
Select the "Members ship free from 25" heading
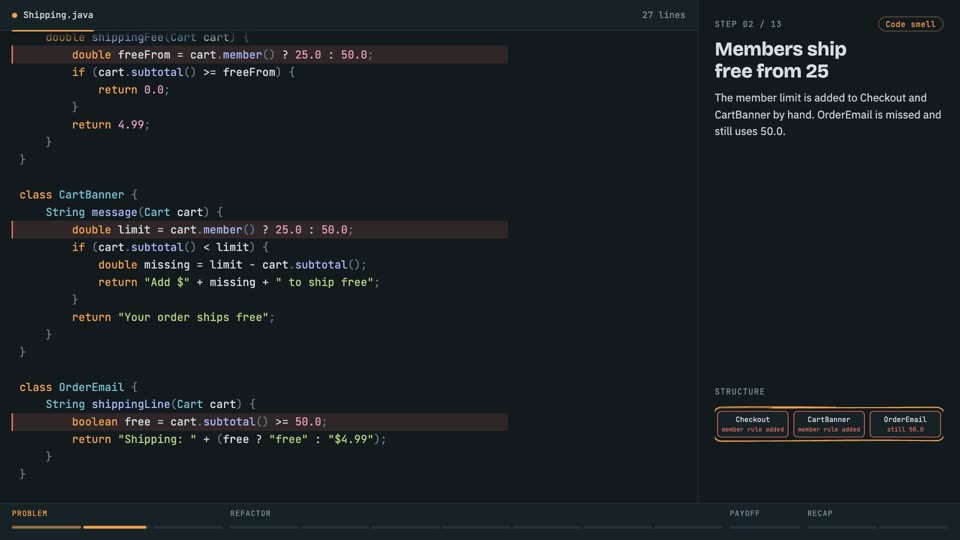[780, 60]
